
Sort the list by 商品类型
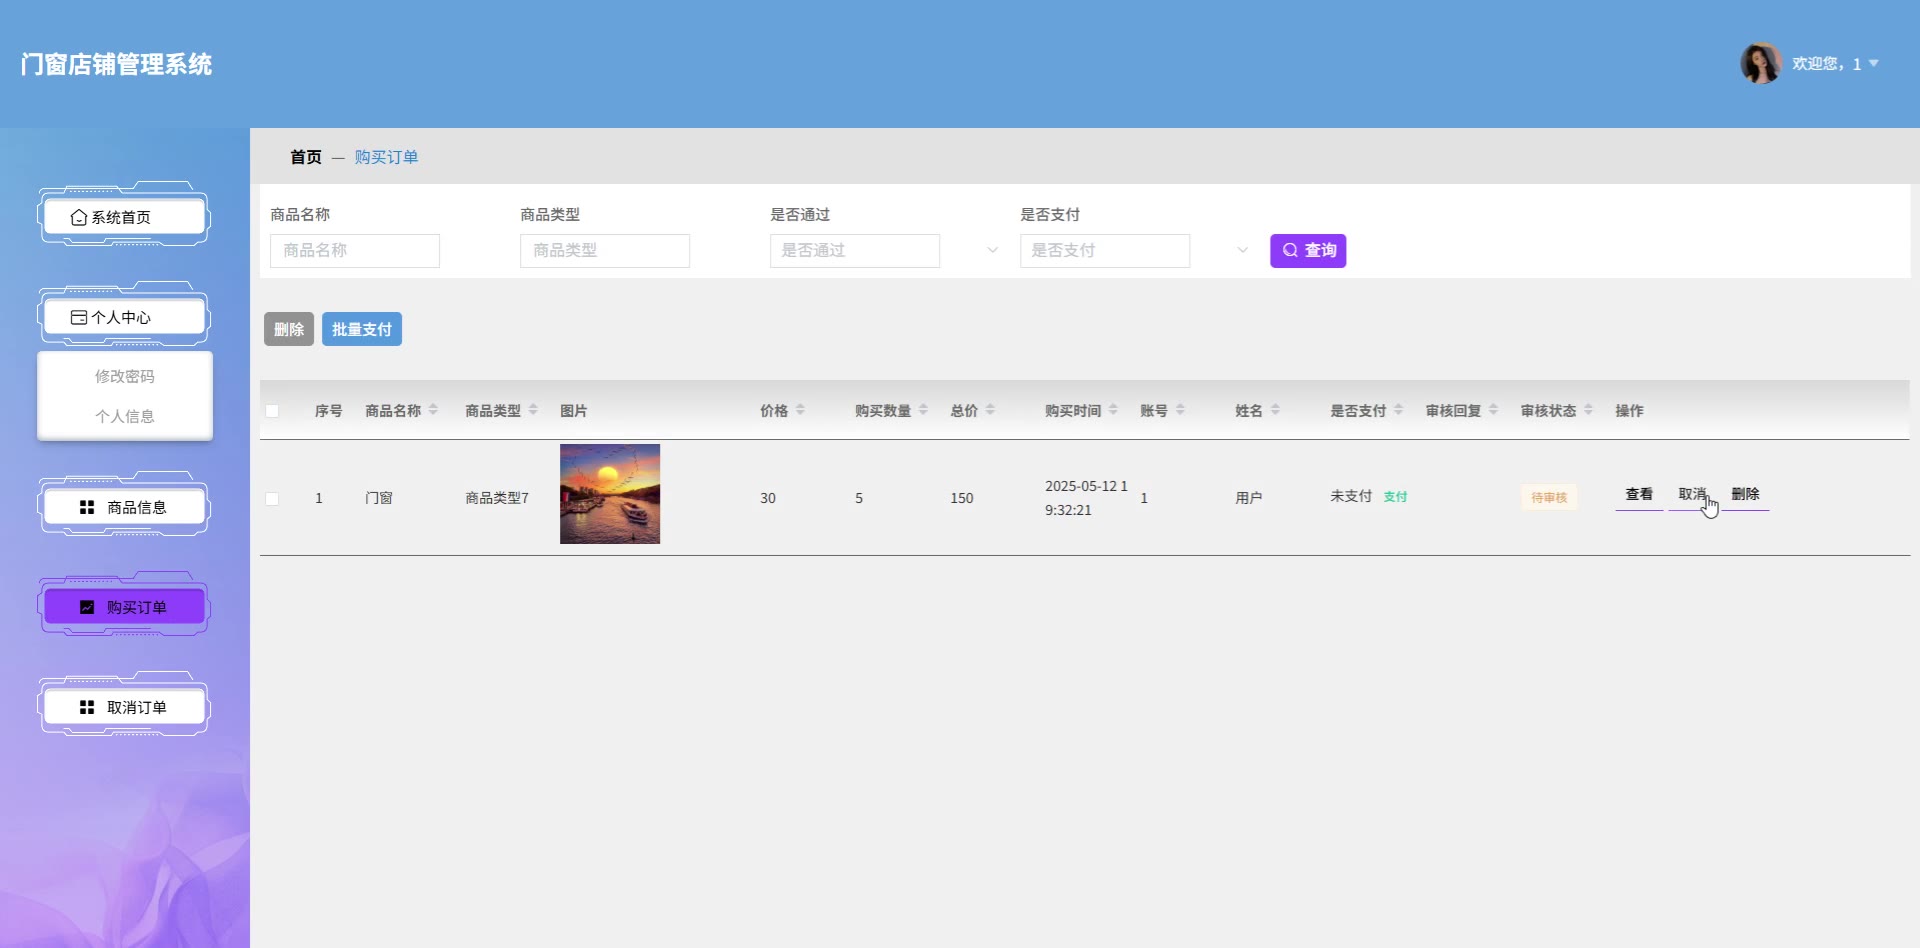(x=533, y=410)
